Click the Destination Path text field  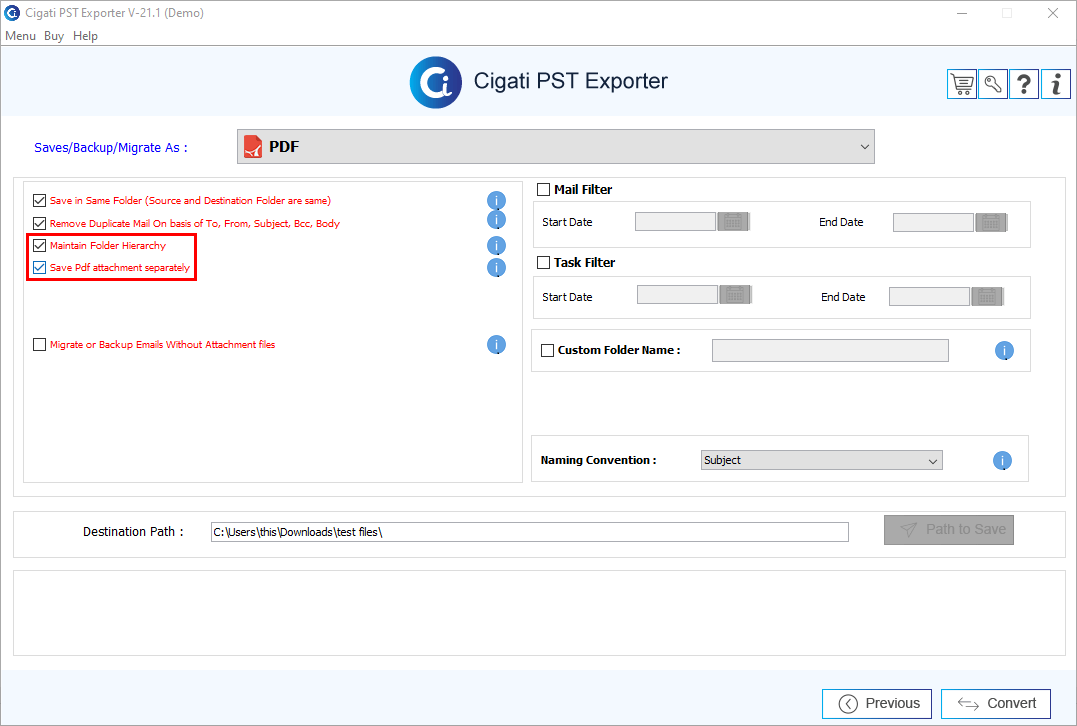point(530,532)
